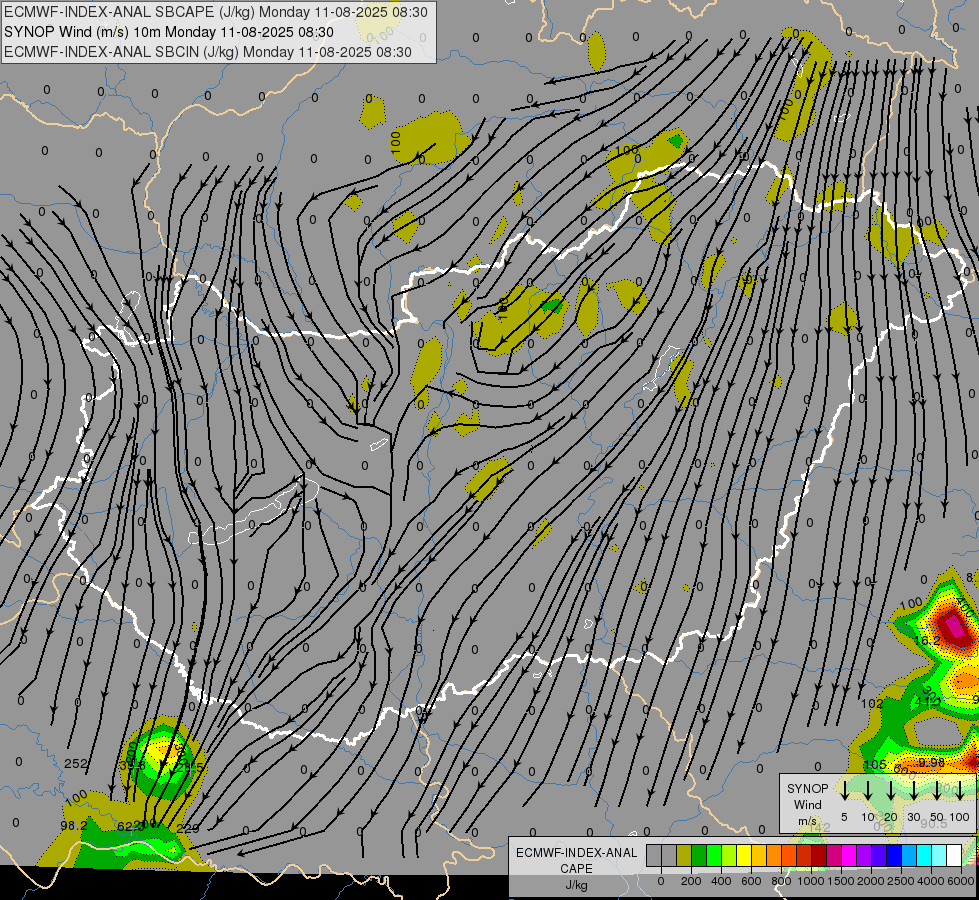Image resolution: width=979 pixels, height=900 pixels.
Task: Click the SYNOP label in the wind legend
Action: pyautogui.click(x=807, y=788)
